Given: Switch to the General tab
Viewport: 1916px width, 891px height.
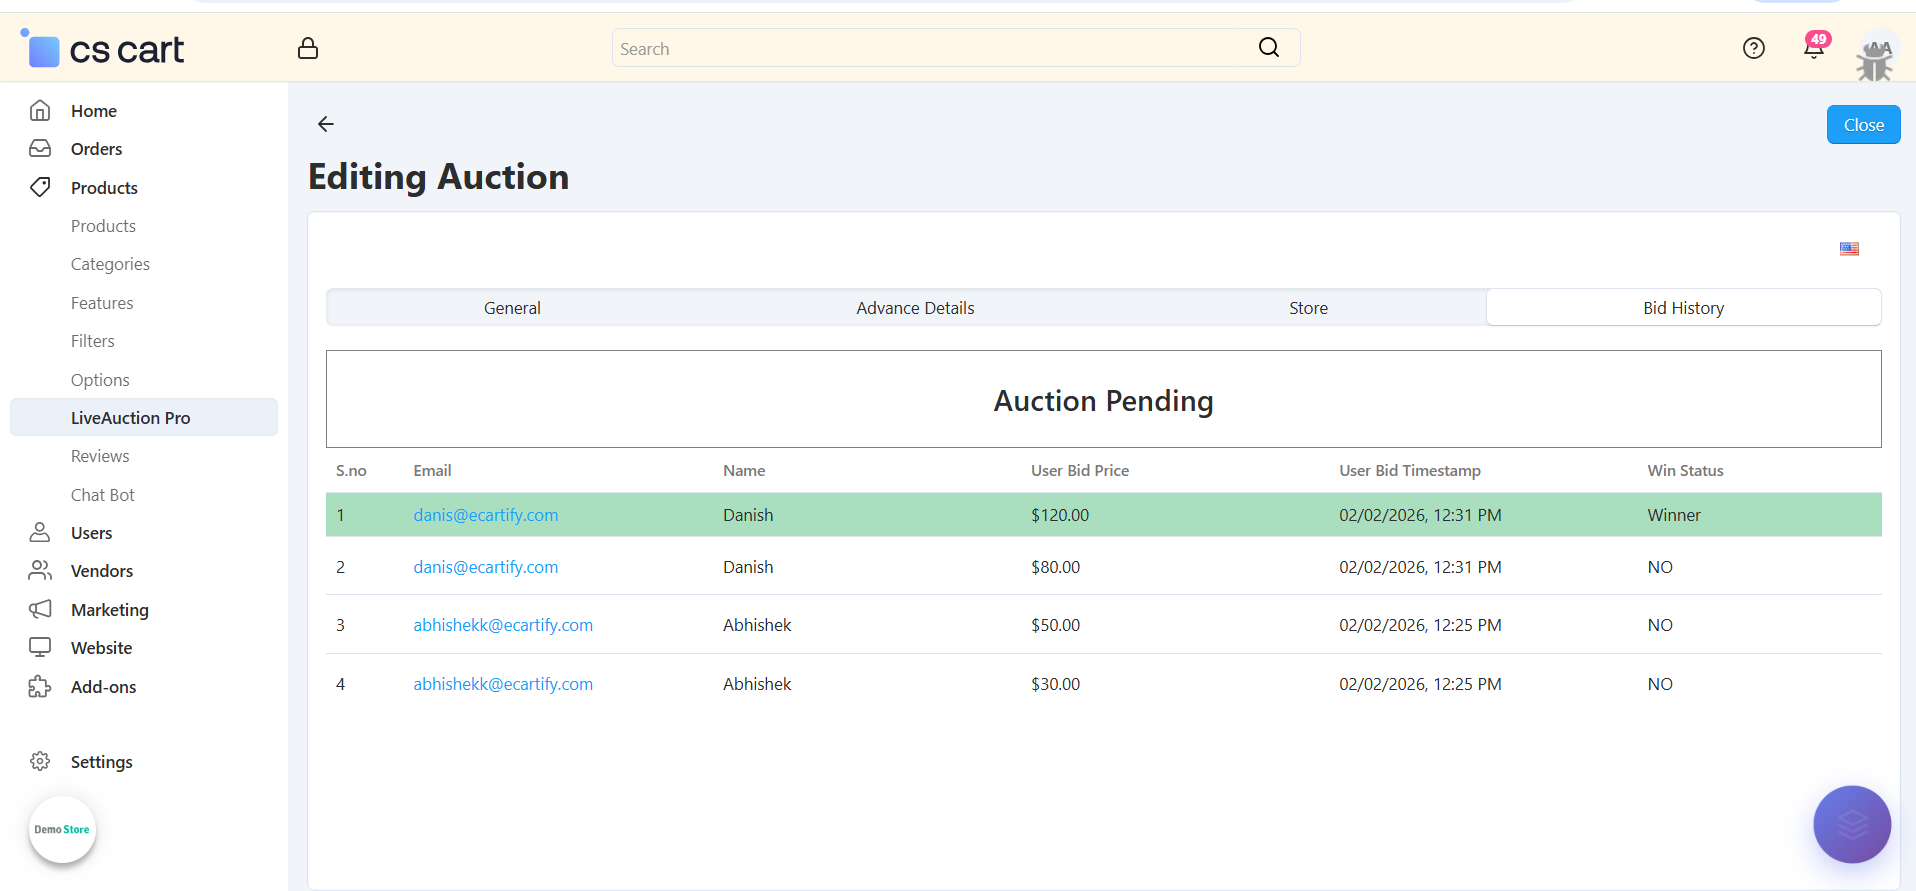Looking at the screenshot, I should (512, 308).
